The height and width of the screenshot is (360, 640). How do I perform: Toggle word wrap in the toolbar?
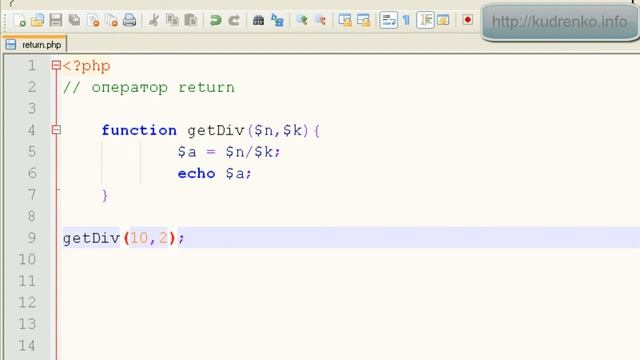pyautogui.click(x=388, y=20)
